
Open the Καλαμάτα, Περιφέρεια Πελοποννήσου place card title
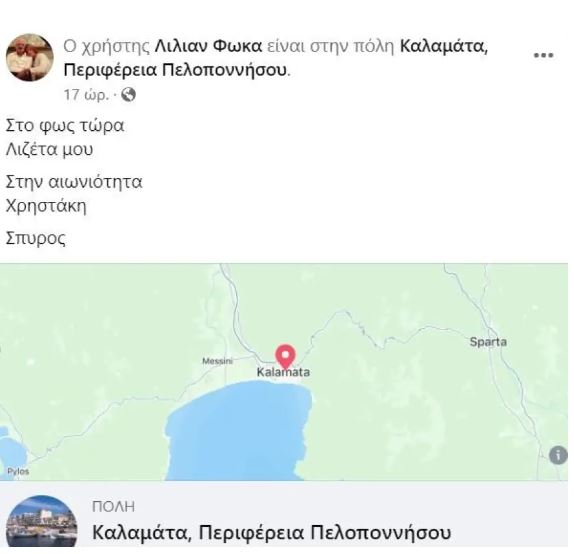(271, 532)
